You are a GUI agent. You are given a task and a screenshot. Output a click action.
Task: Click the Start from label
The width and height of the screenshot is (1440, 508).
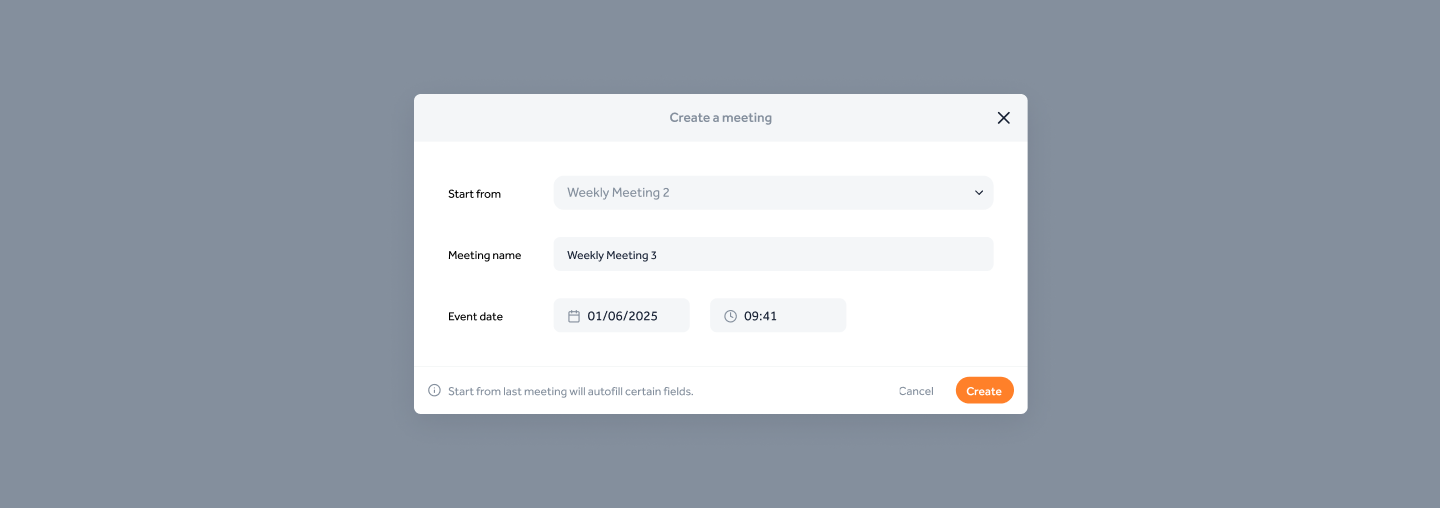tap(474, 194)
